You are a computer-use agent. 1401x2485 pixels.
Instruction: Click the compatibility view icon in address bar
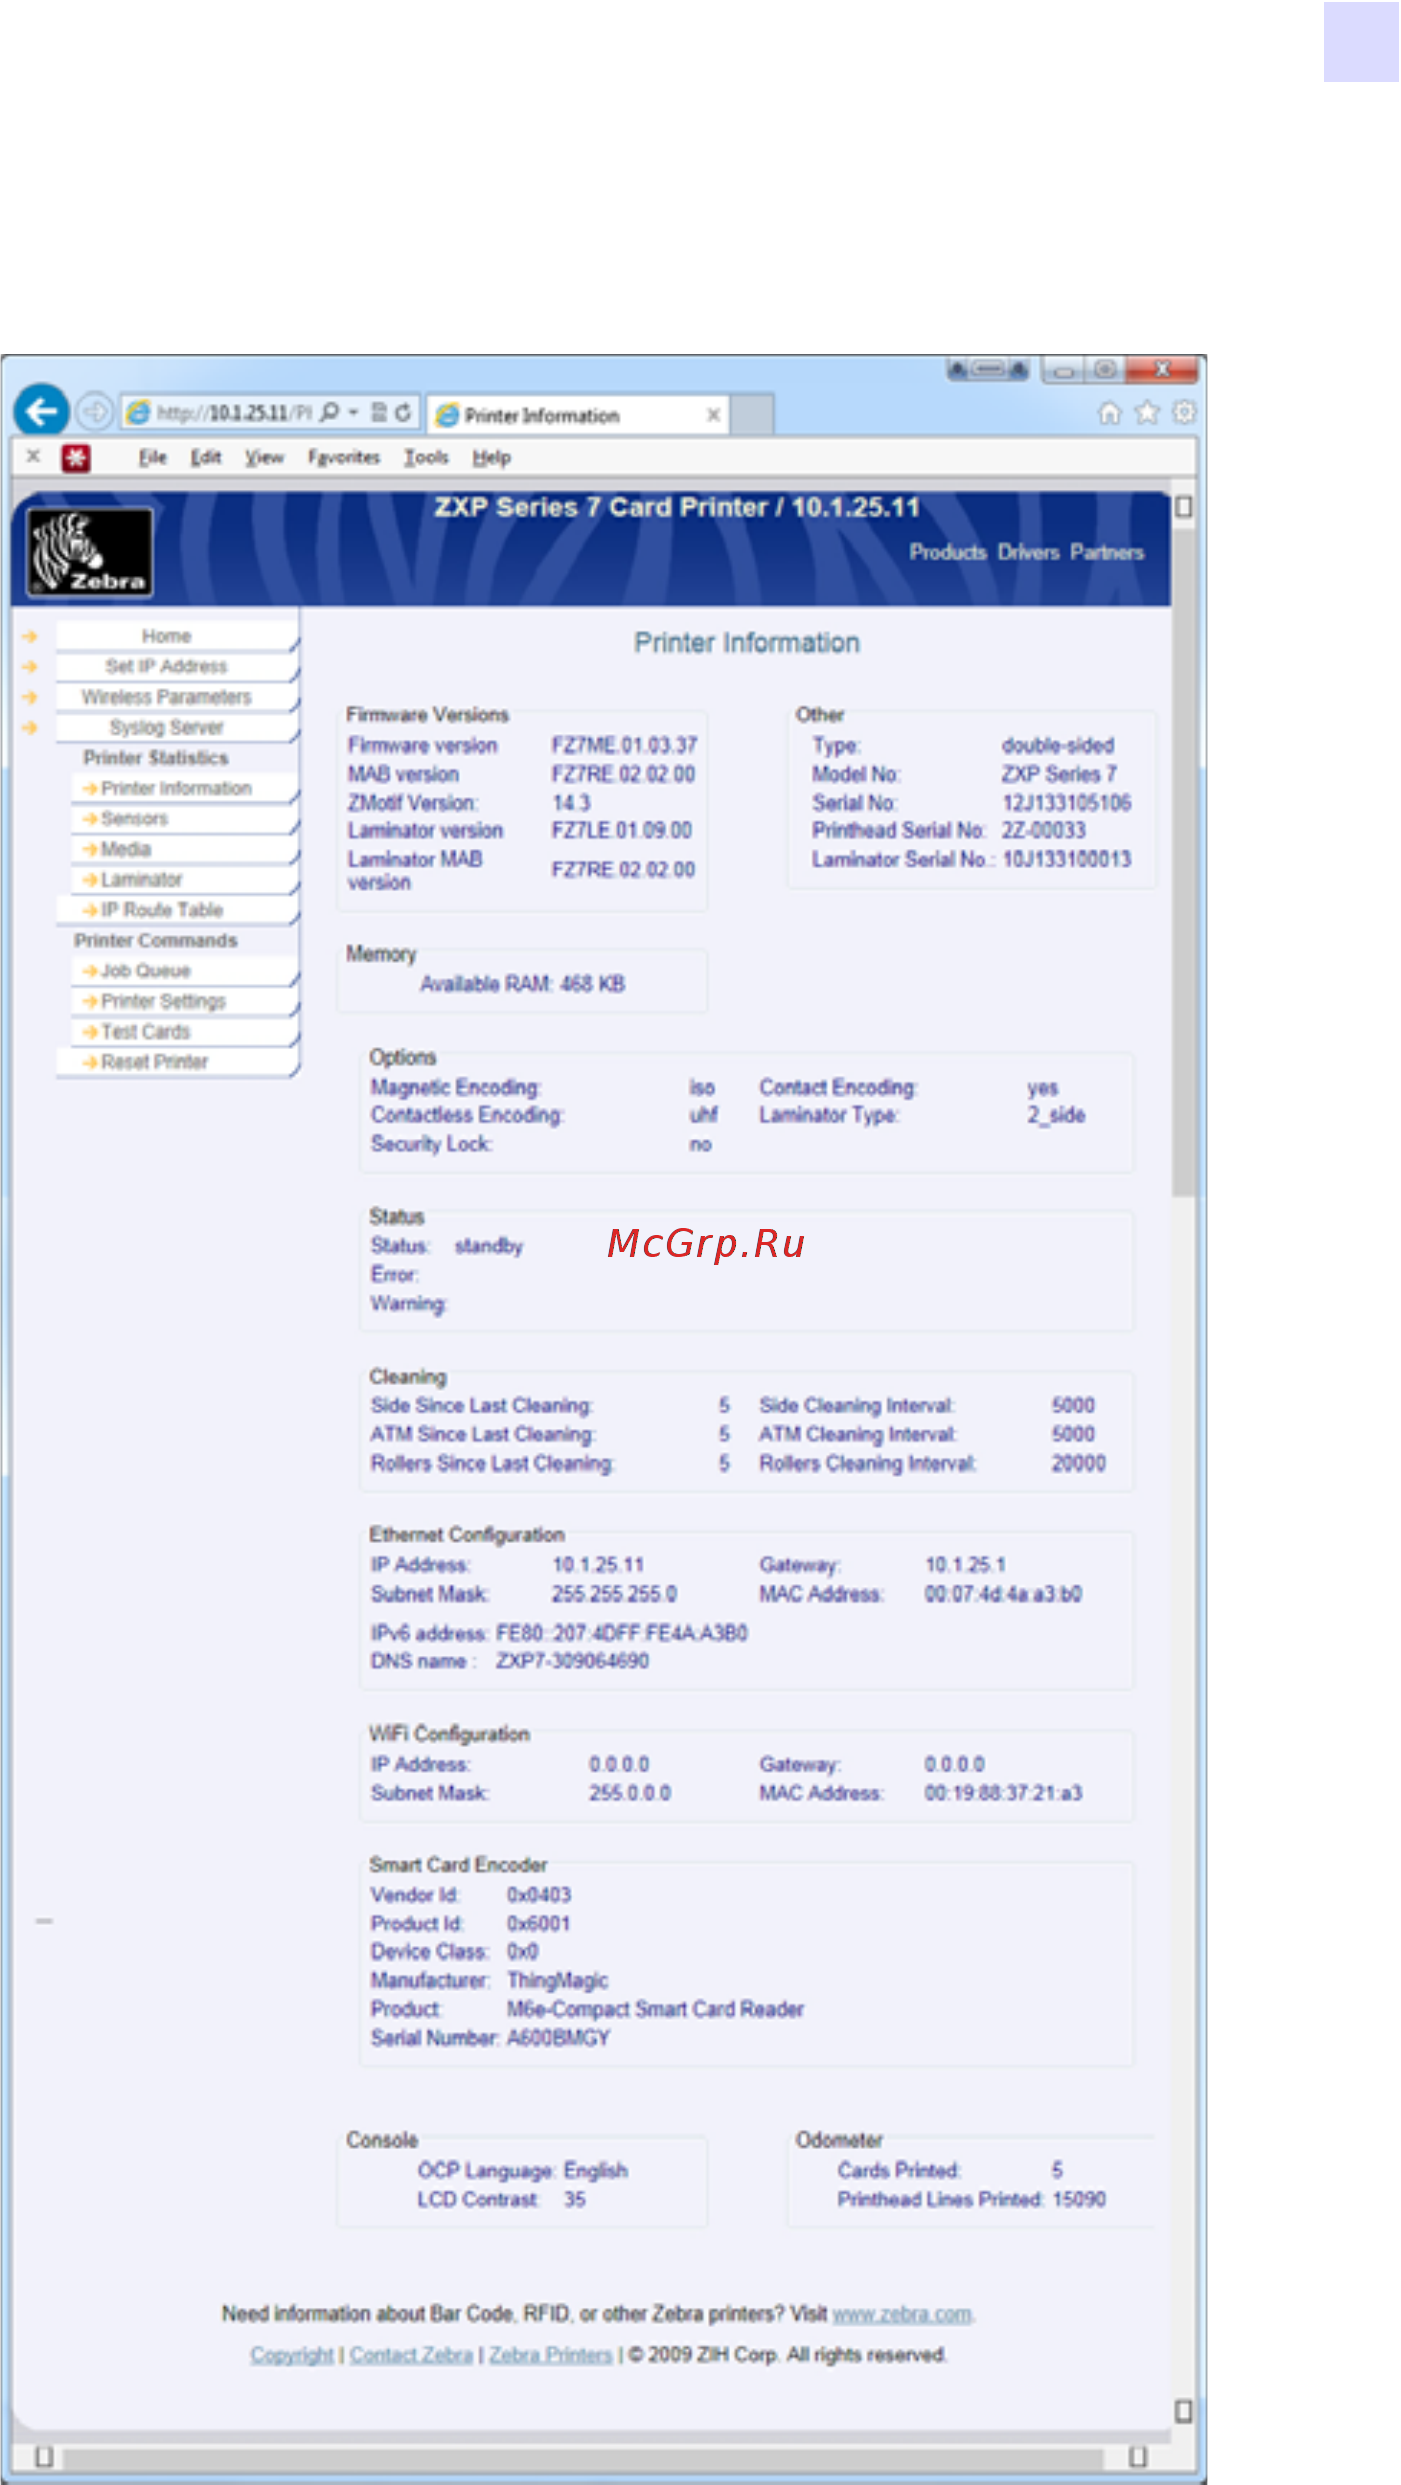point(379,412)
